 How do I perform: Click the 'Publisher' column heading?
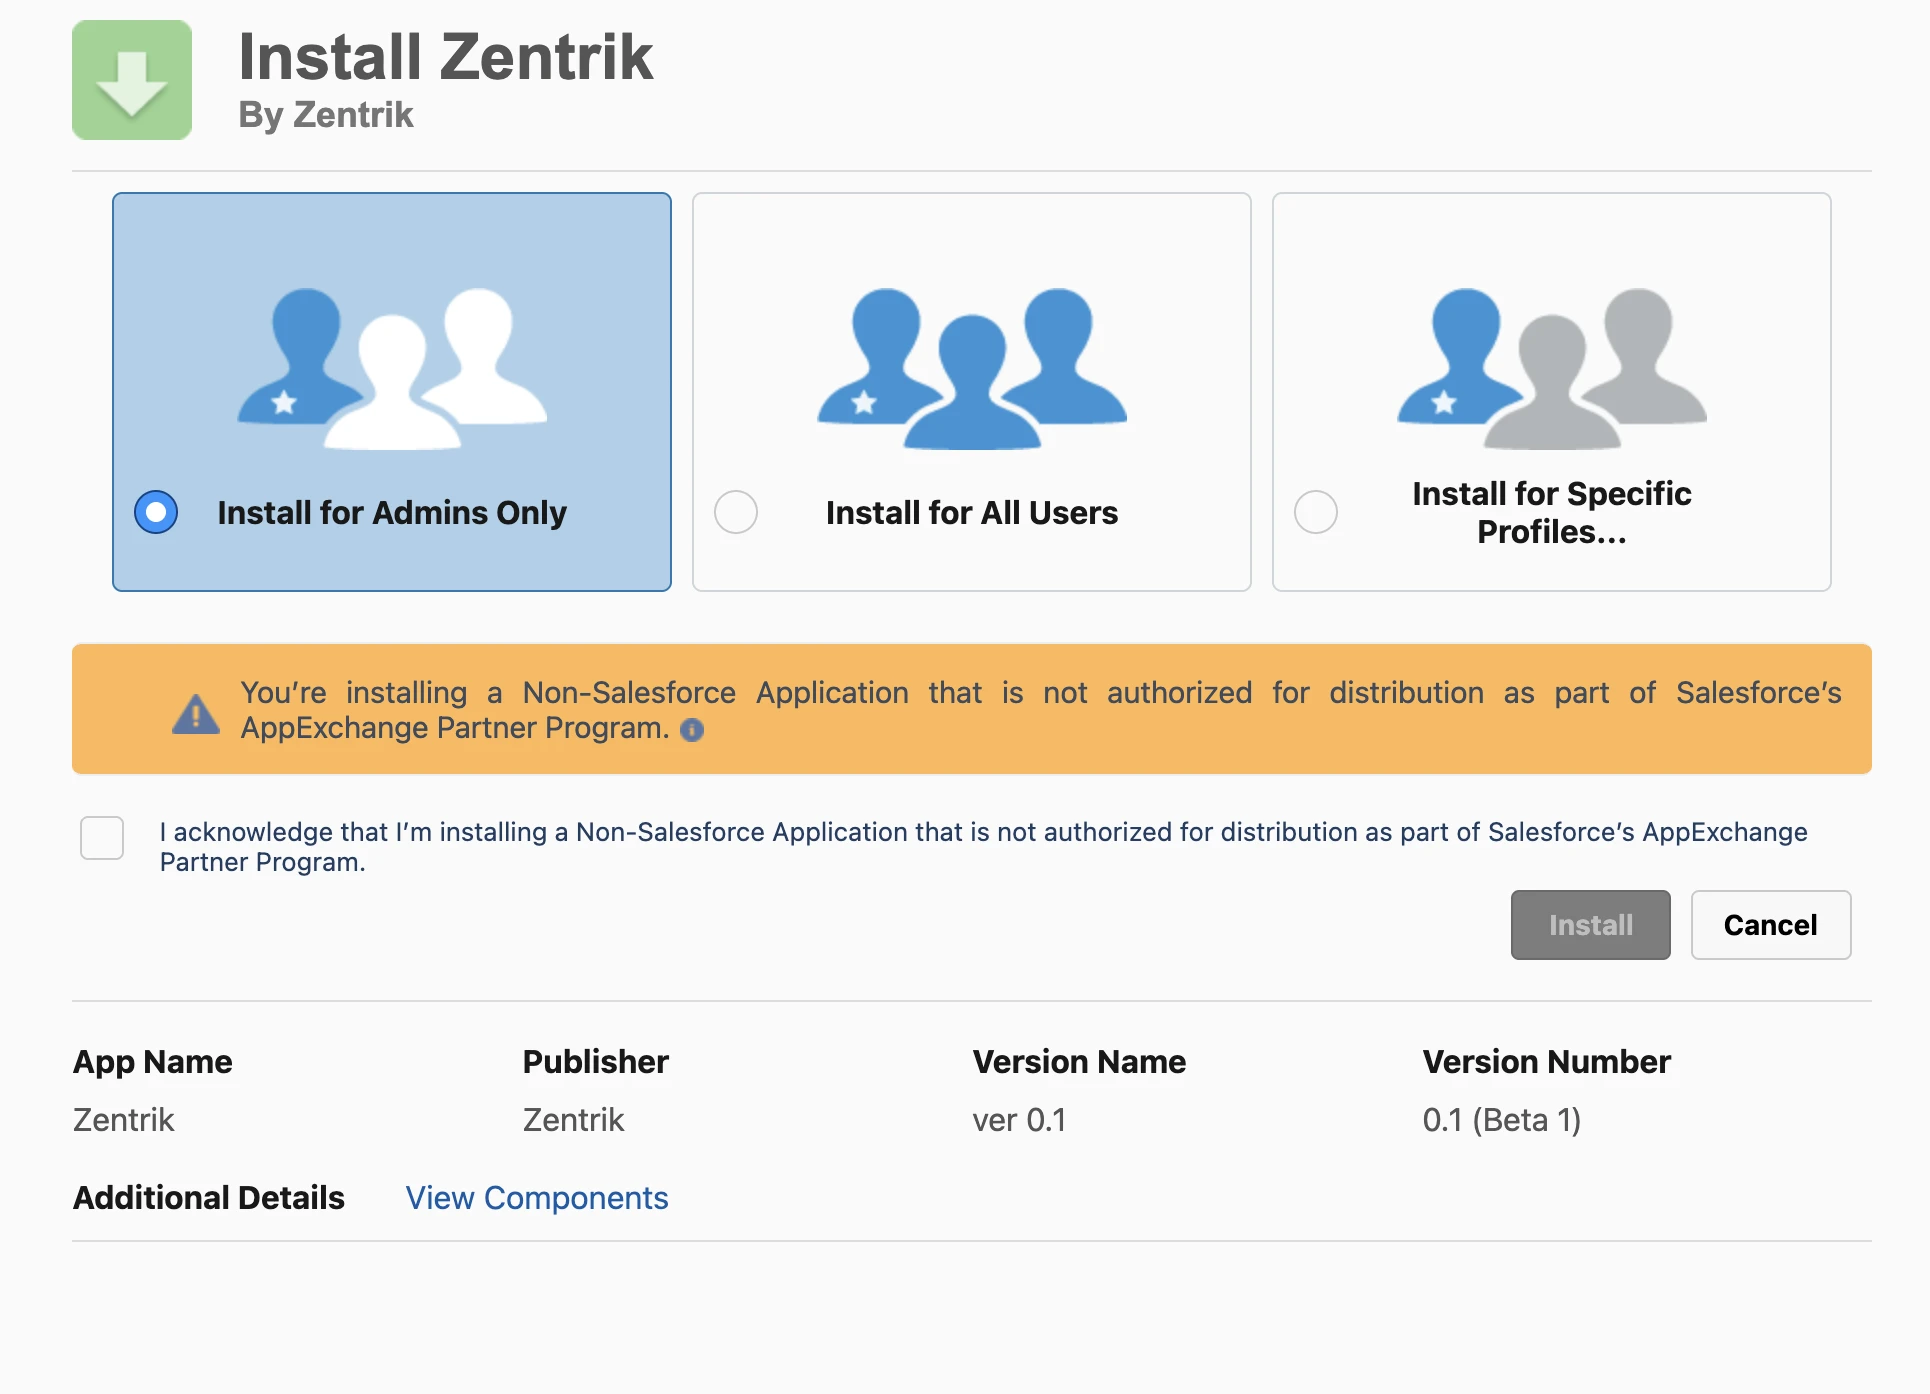point(596,1062)
